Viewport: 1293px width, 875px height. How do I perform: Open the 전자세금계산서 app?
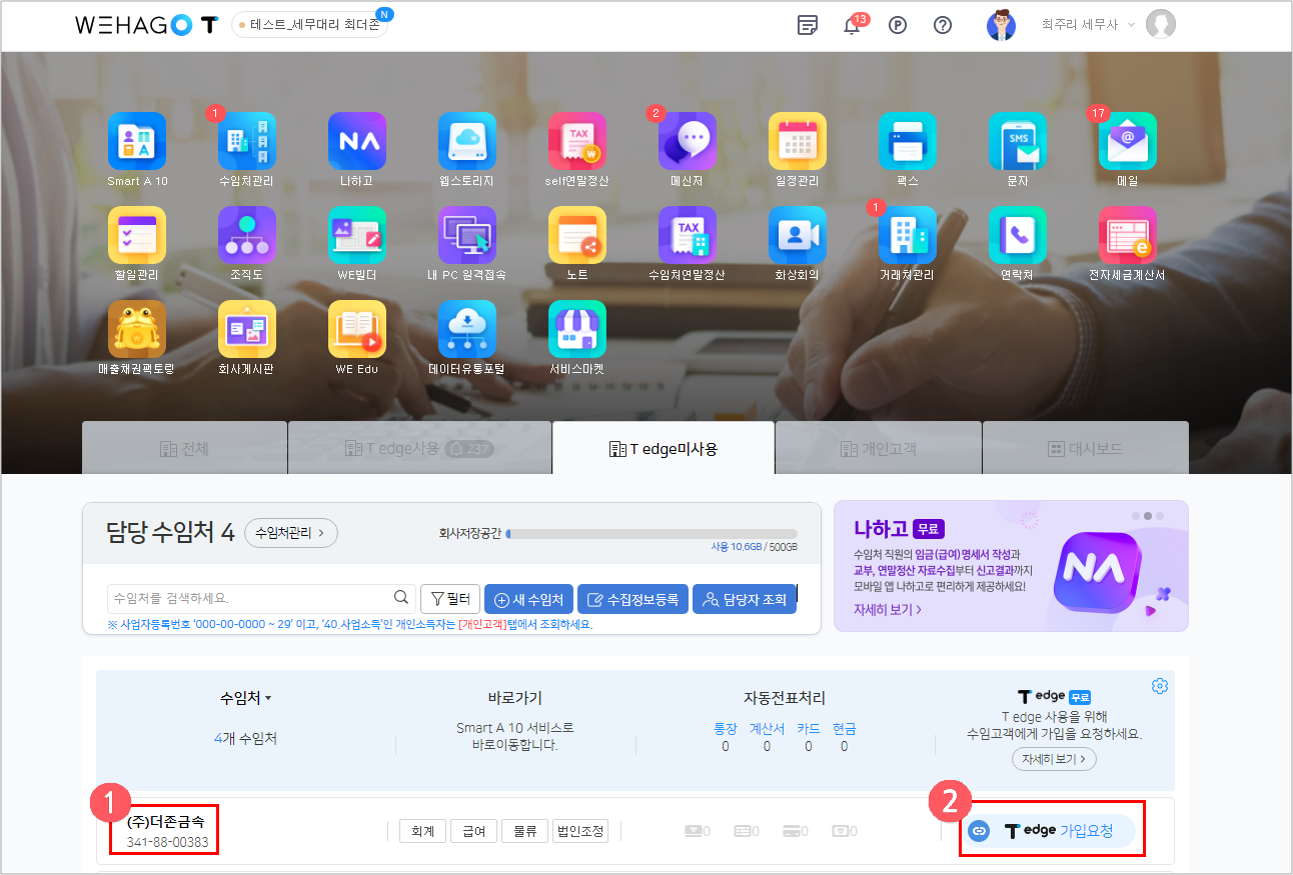click(1127, 235)
